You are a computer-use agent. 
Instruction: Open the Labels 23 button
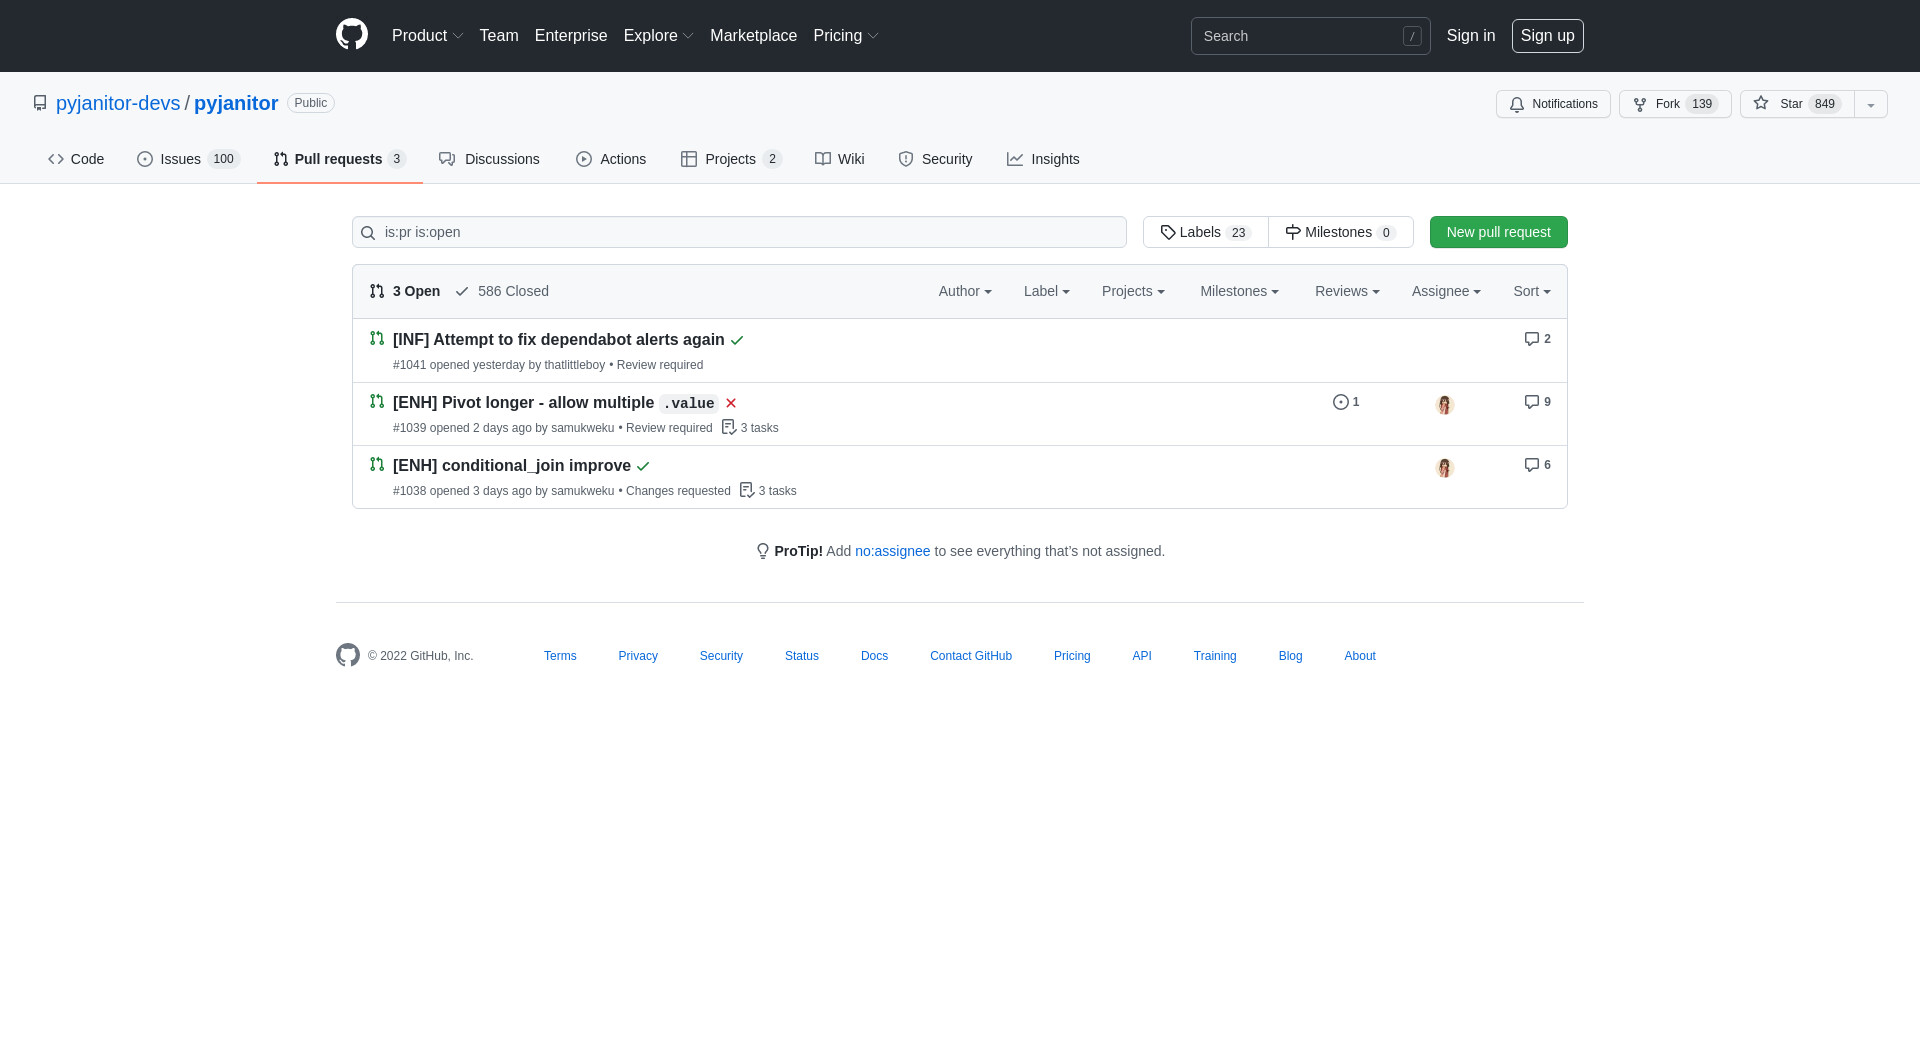click(x=1205, y=232)
